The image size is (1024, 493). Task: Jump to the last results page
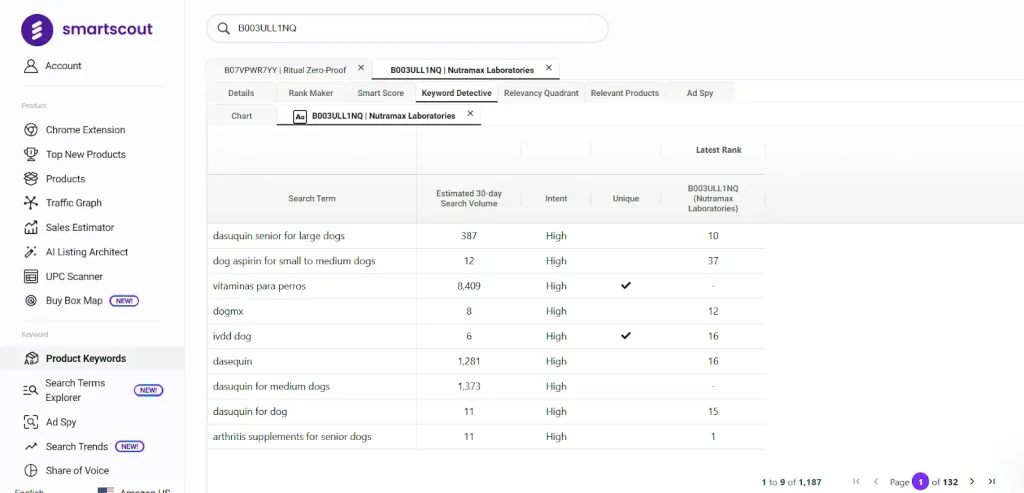pyautogui.click(x=991, y=482)
